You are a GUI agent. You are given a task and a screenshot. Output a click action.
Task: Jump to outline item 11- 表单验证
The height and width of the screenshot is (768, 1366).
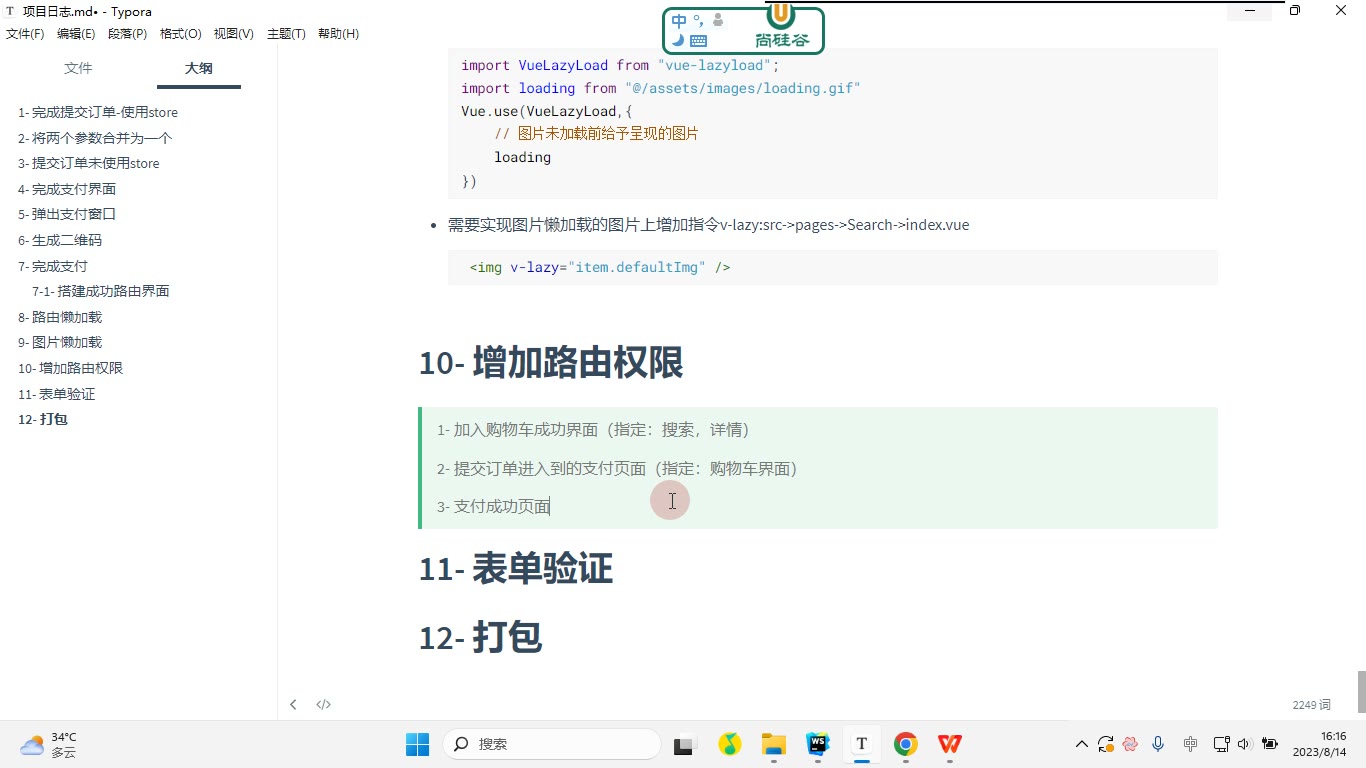coord(57,394)
